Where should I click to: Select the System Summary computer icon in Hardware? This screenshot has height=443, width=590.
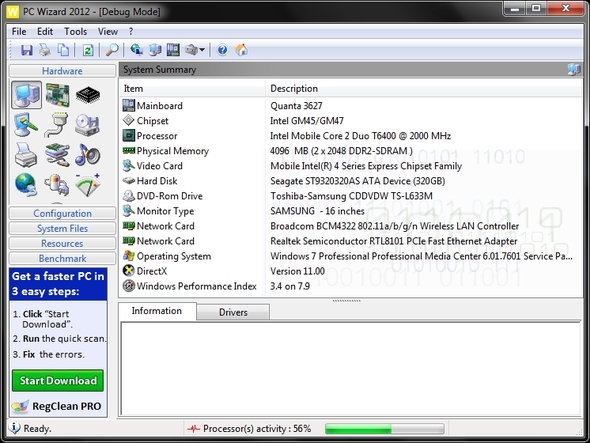tap(26, 95)
